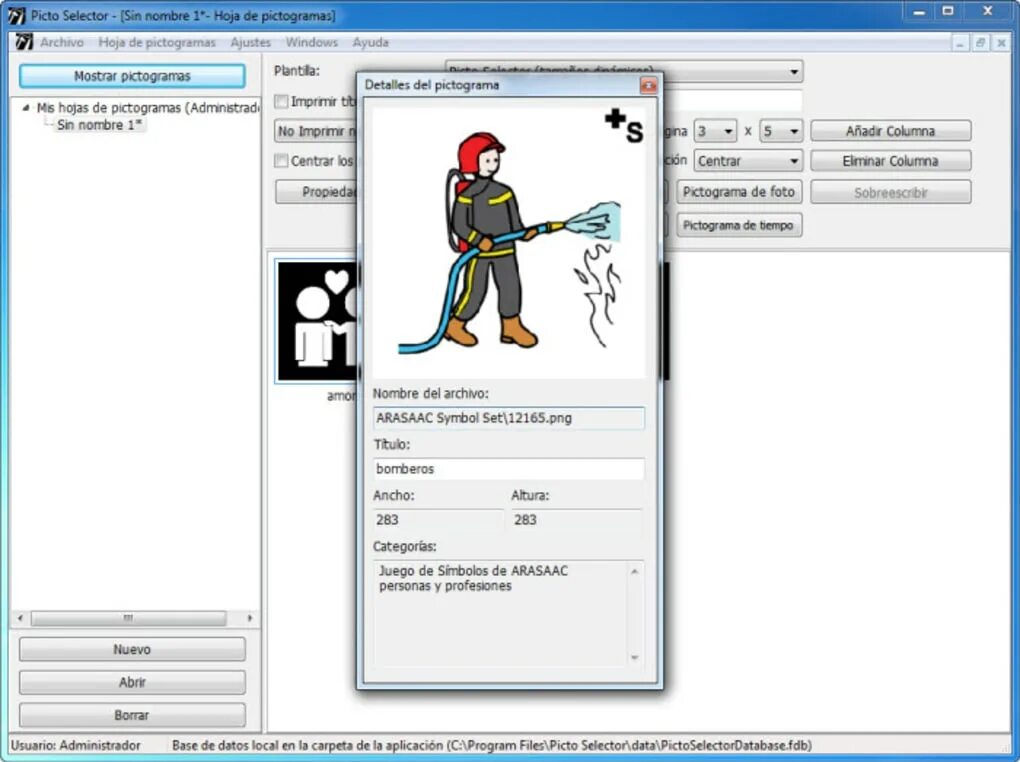Image resolution: width=1020 pixels, height=762 pixels.
Task: Click the Abrir button
Action: (132, 682)
